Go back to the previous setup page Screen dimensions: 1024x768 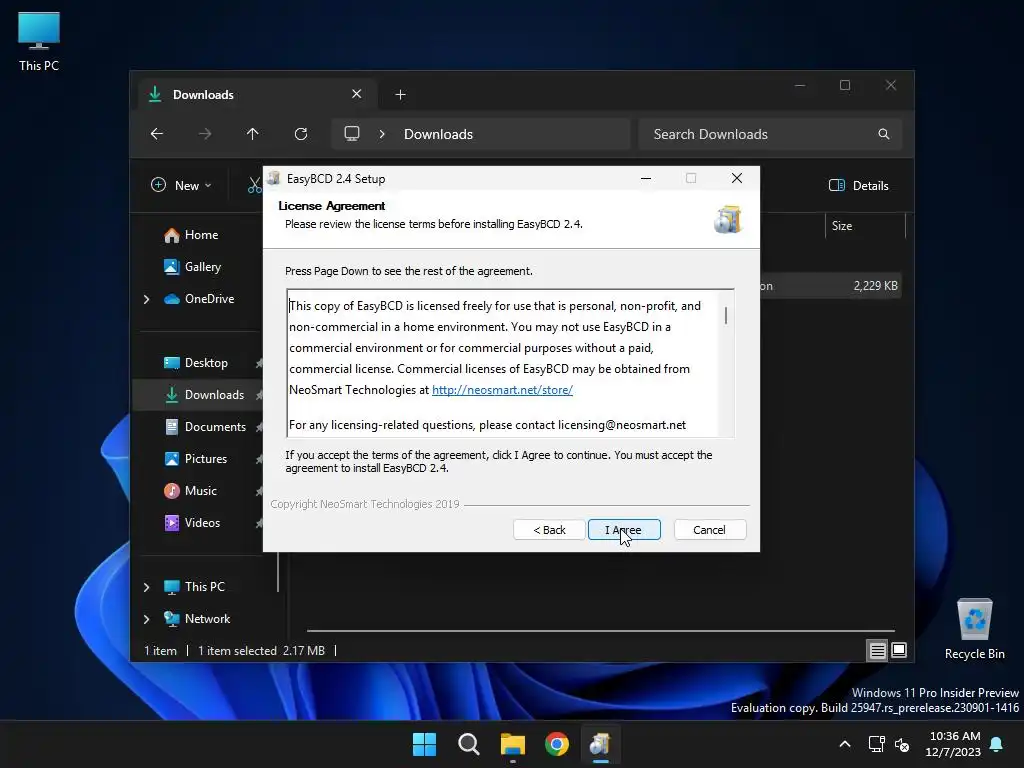click(549, 530)
